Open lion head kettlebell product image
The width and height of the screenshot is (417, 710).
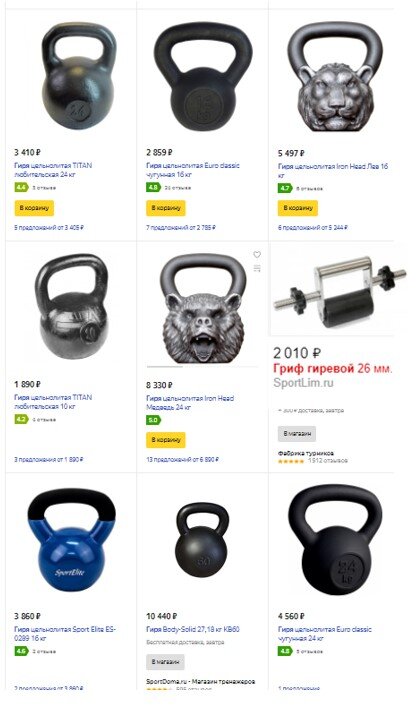point(335,77)
